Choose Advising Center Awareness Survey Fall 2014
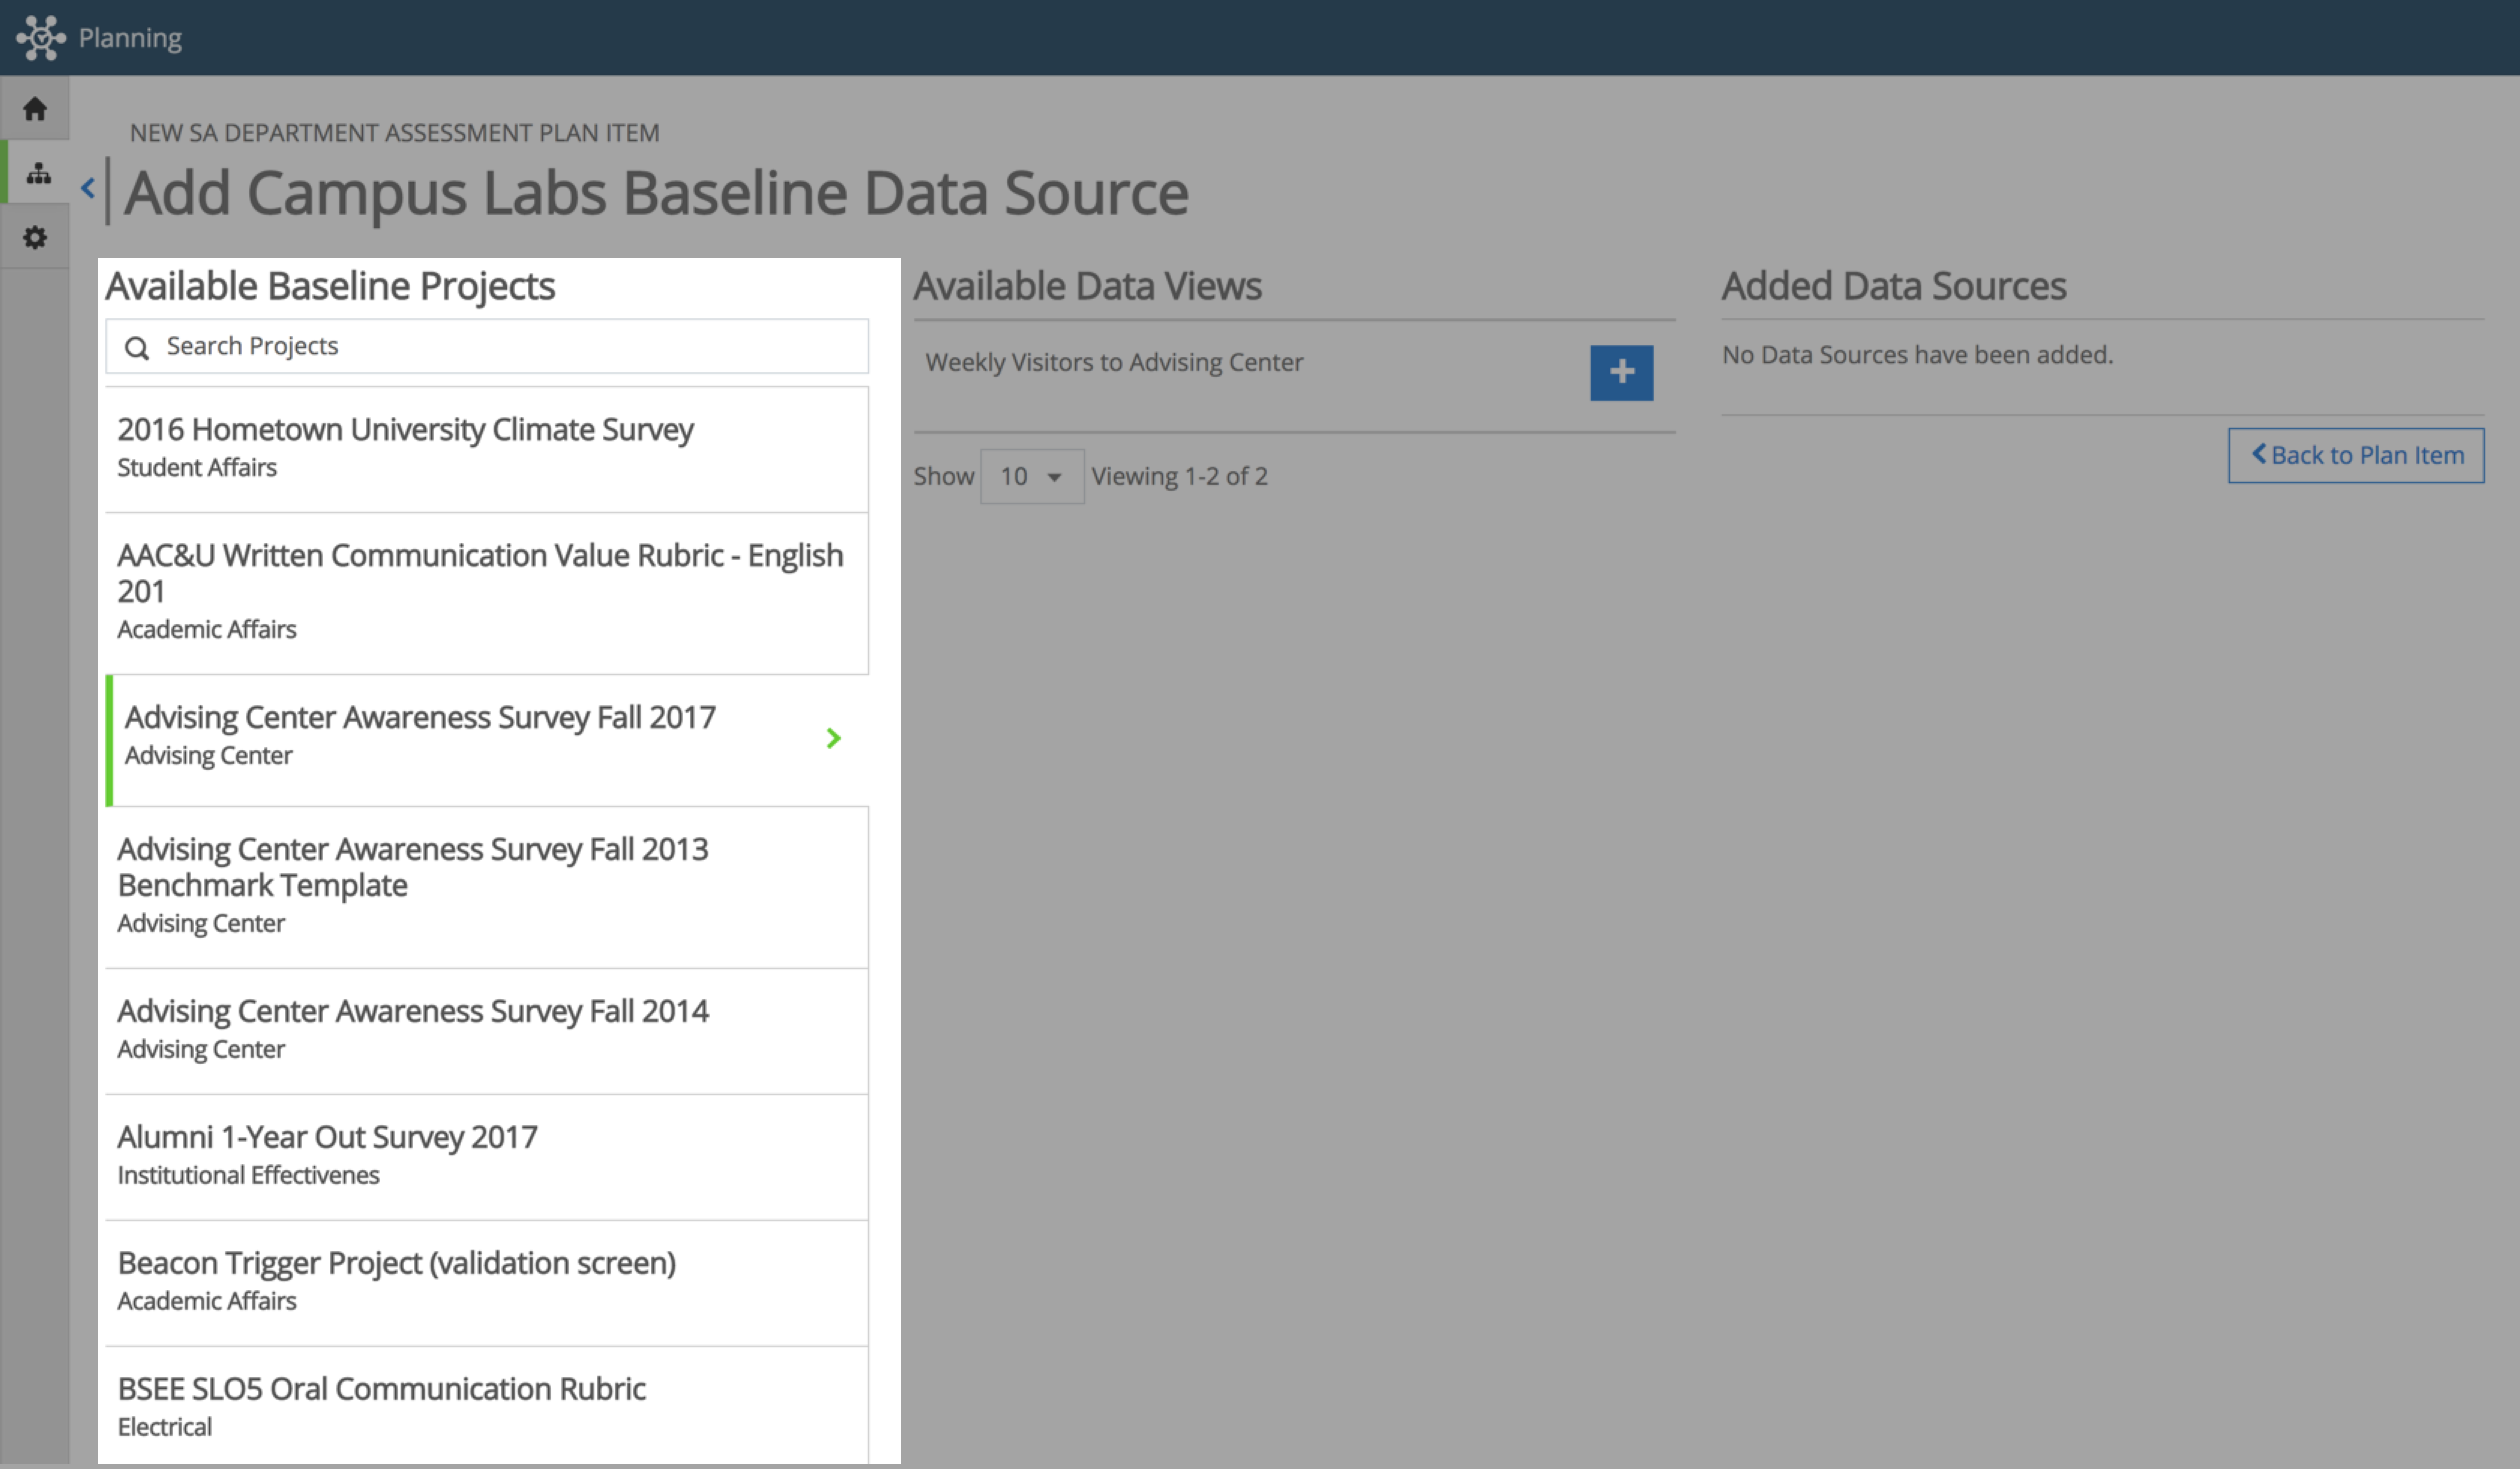Image resolution: width=2520 pixels, height=1469 pixels. pyautogui.click(x=487, y=1031)
